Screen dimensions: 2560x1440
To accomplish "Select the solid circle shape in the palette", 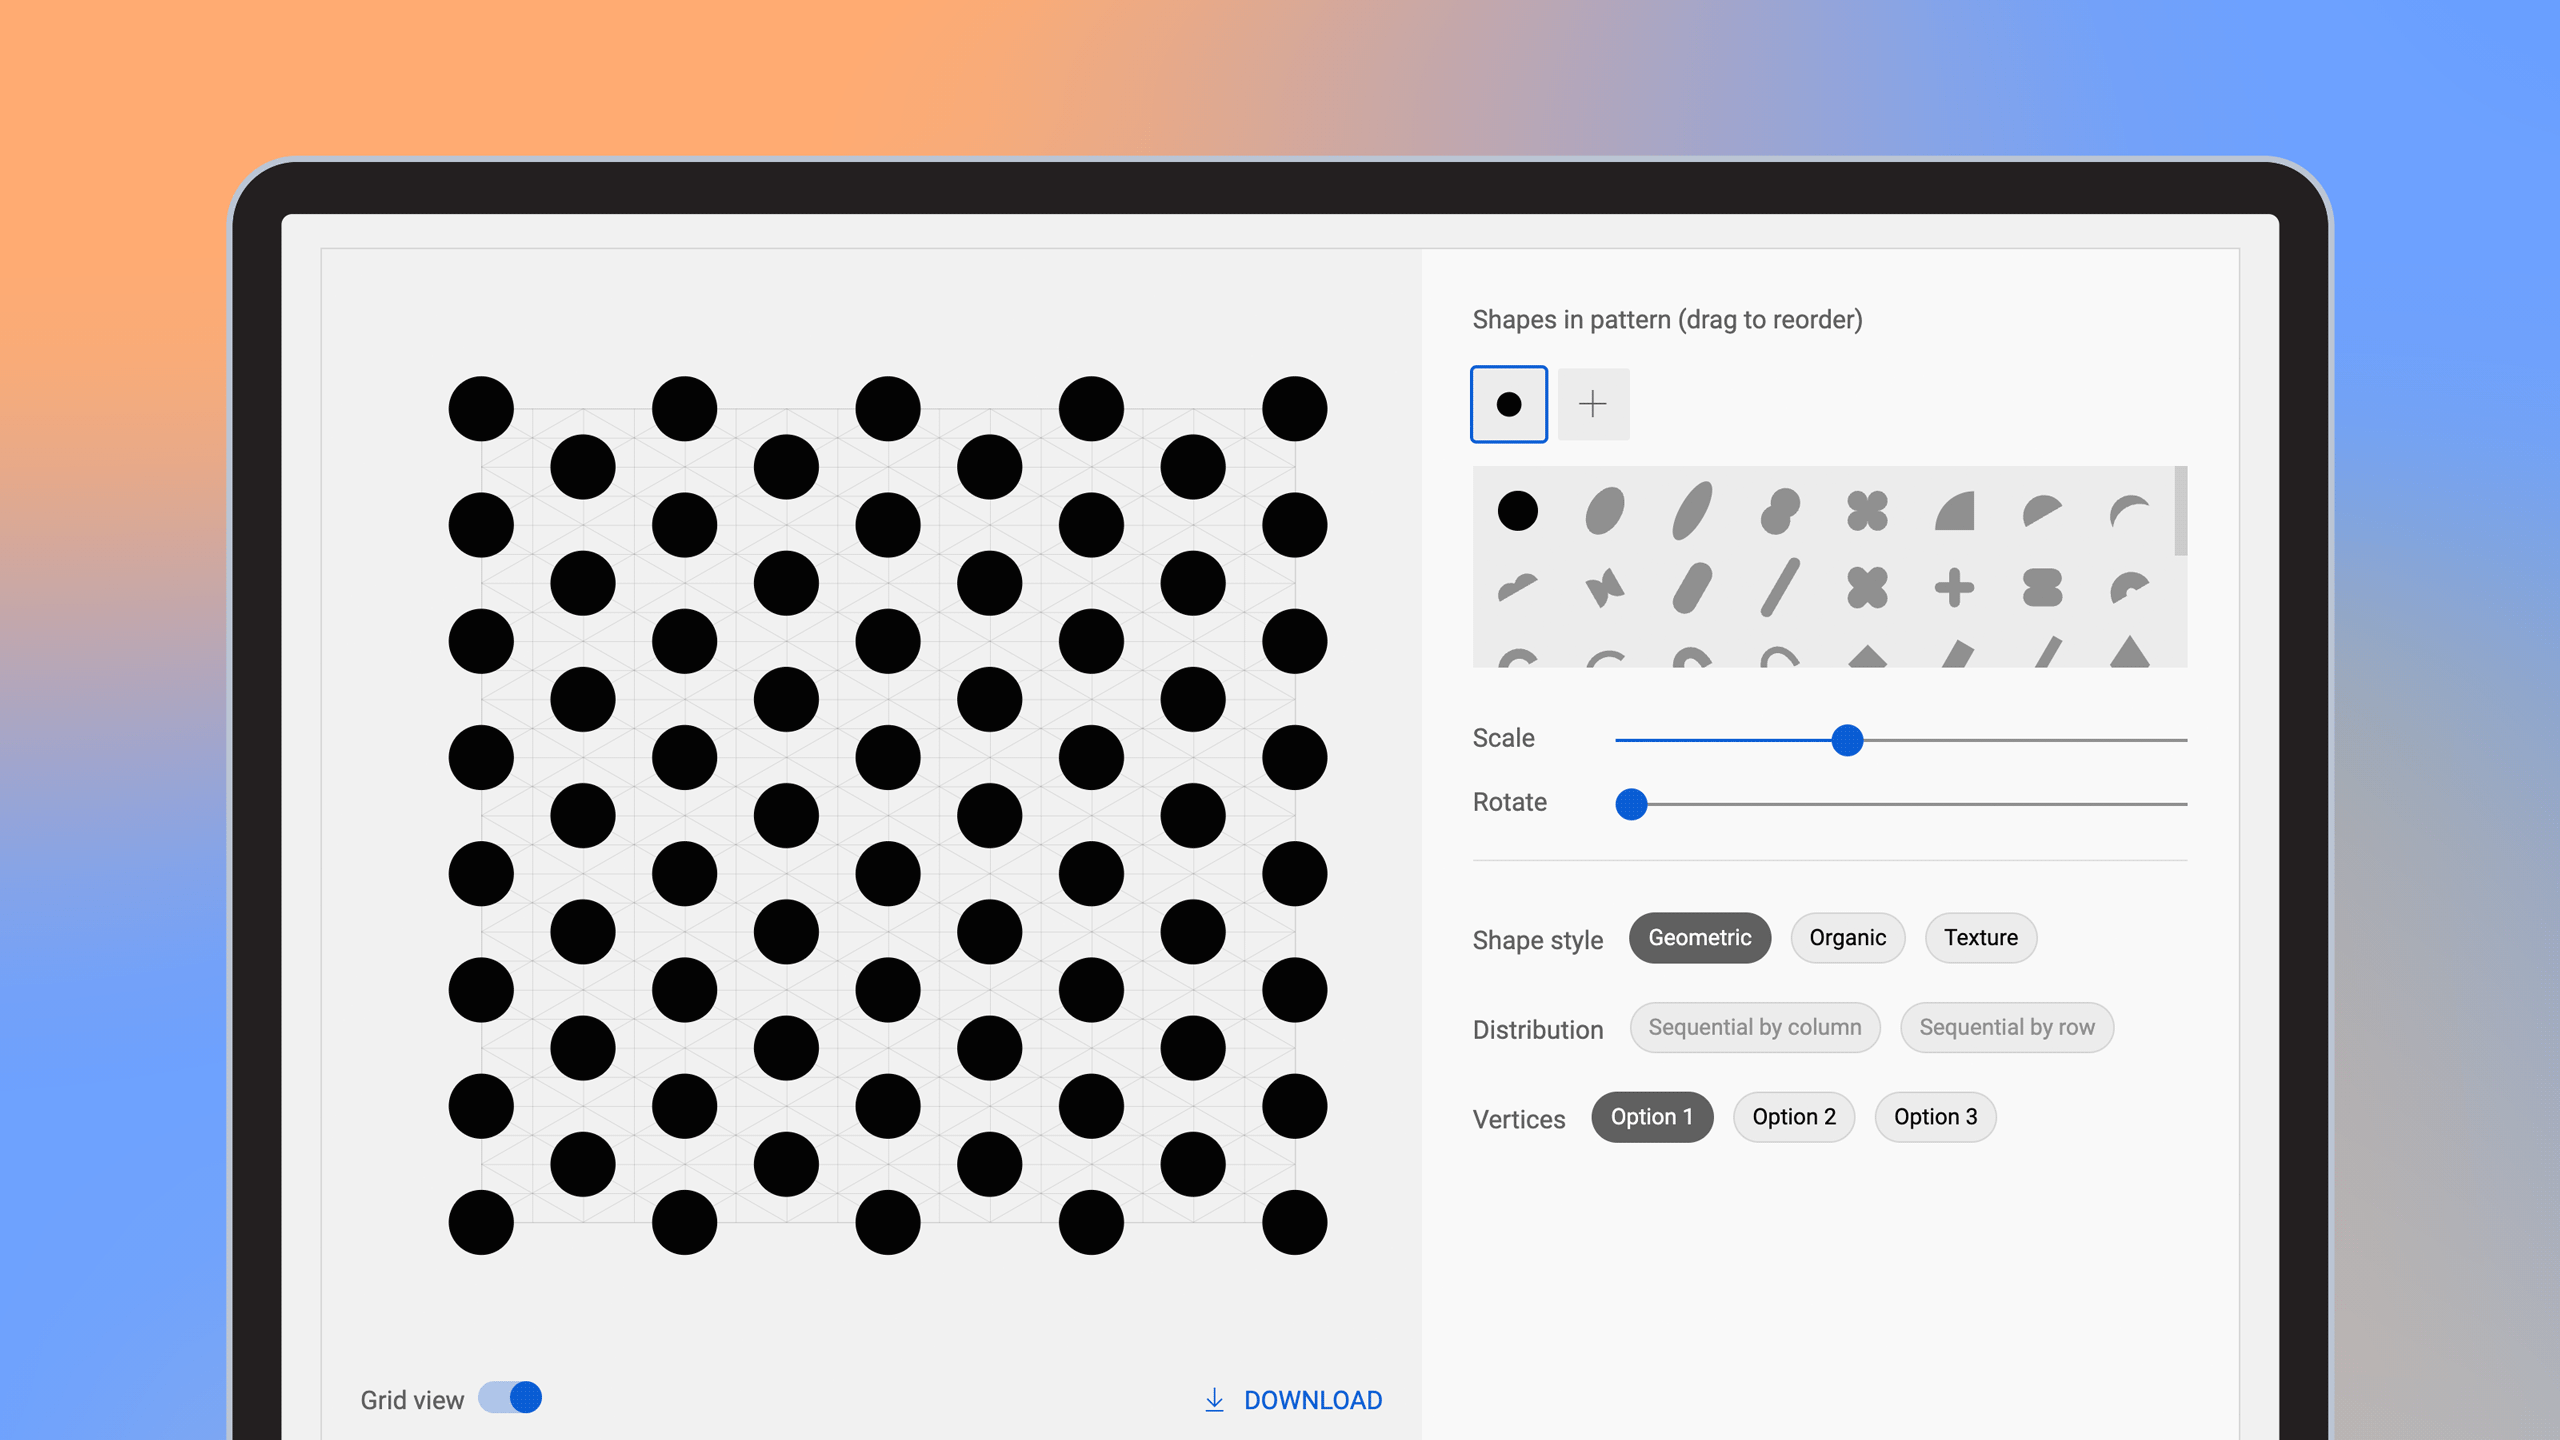I will [x=1517, y=511].
